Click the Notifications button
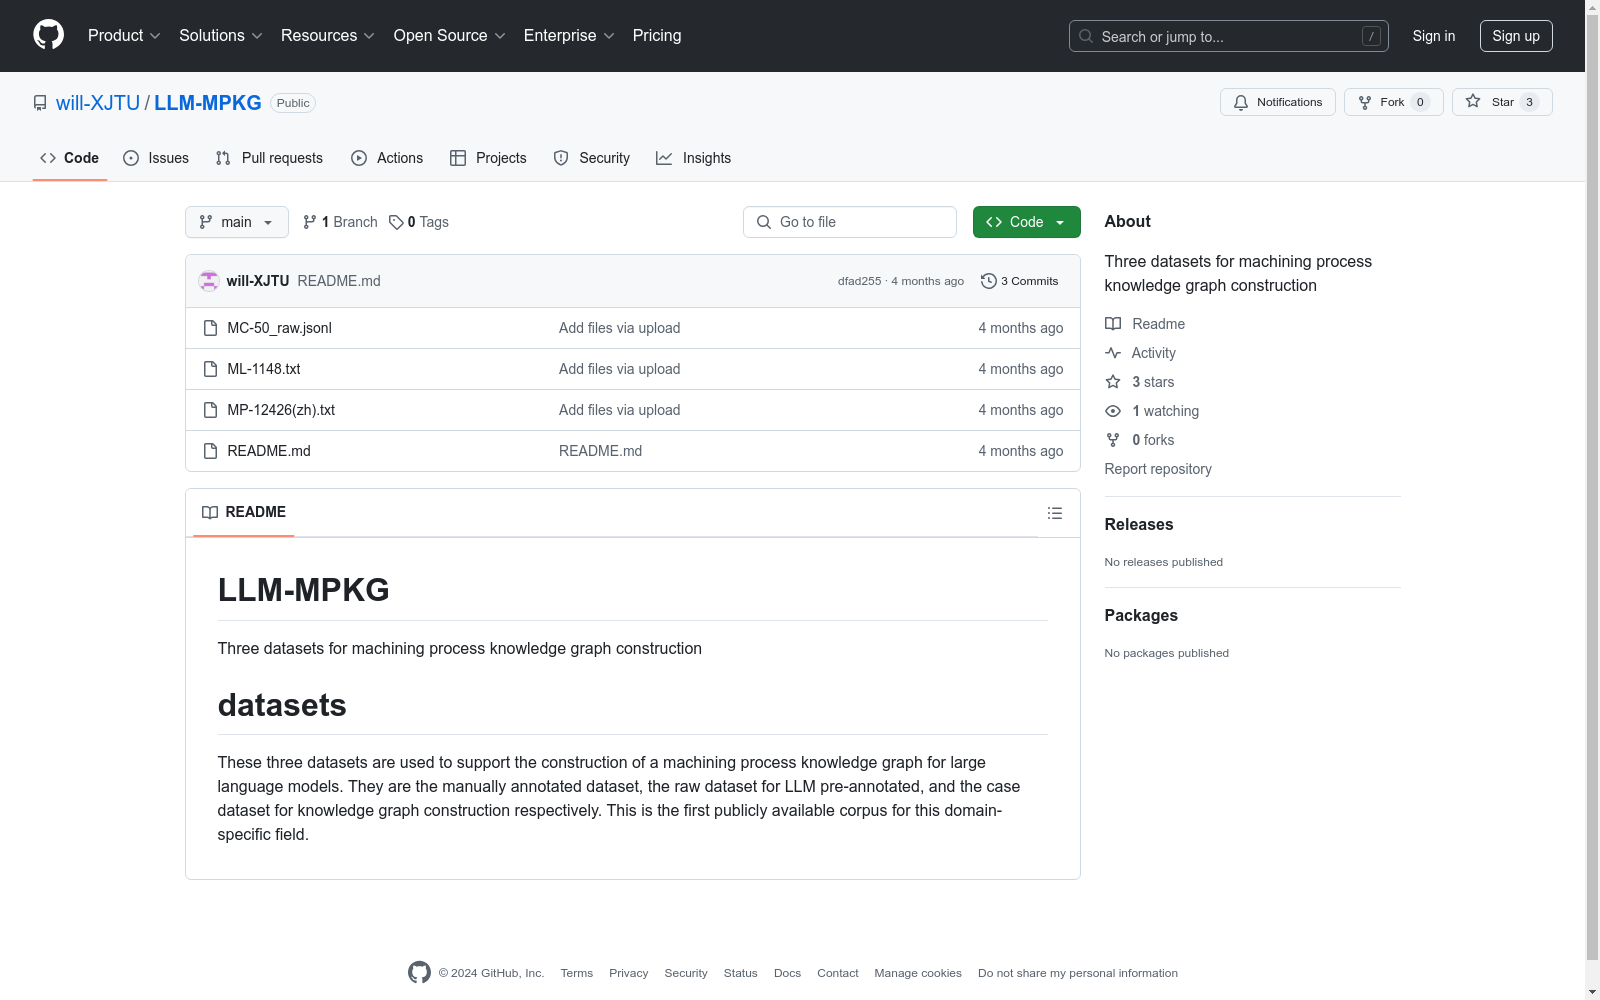 1278,102
